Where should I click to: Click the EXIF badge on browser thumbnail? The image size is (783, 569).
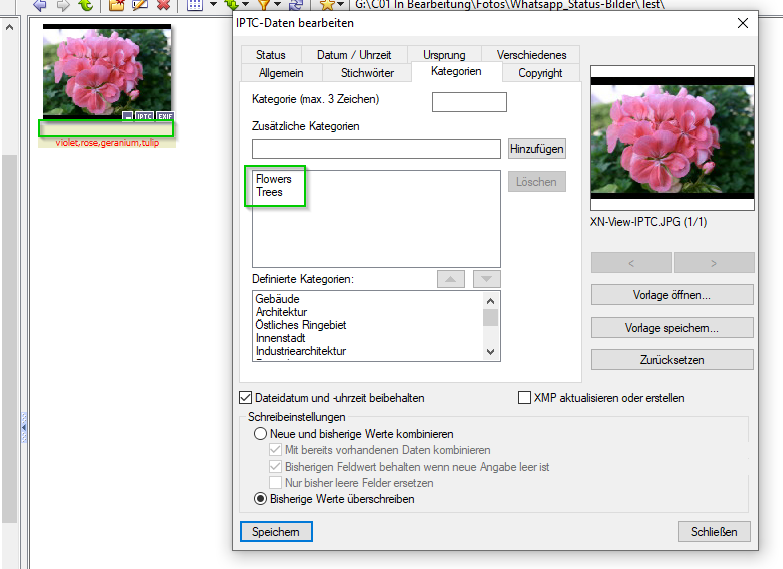coord(165,116)
